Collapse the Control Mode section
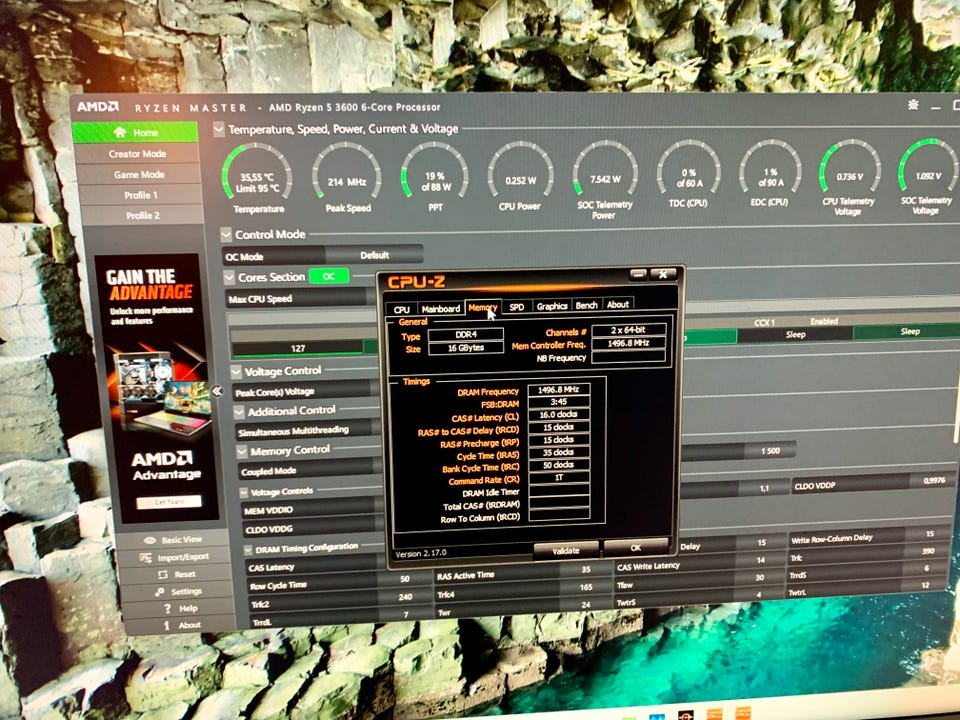The height and width of the screenshot is (720, 960). (226, 234)
